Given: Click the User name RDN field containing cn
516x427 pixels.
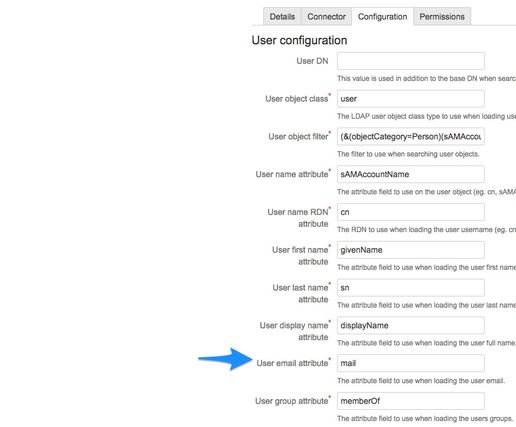Looking at the screenshot, I should [411, 212].
